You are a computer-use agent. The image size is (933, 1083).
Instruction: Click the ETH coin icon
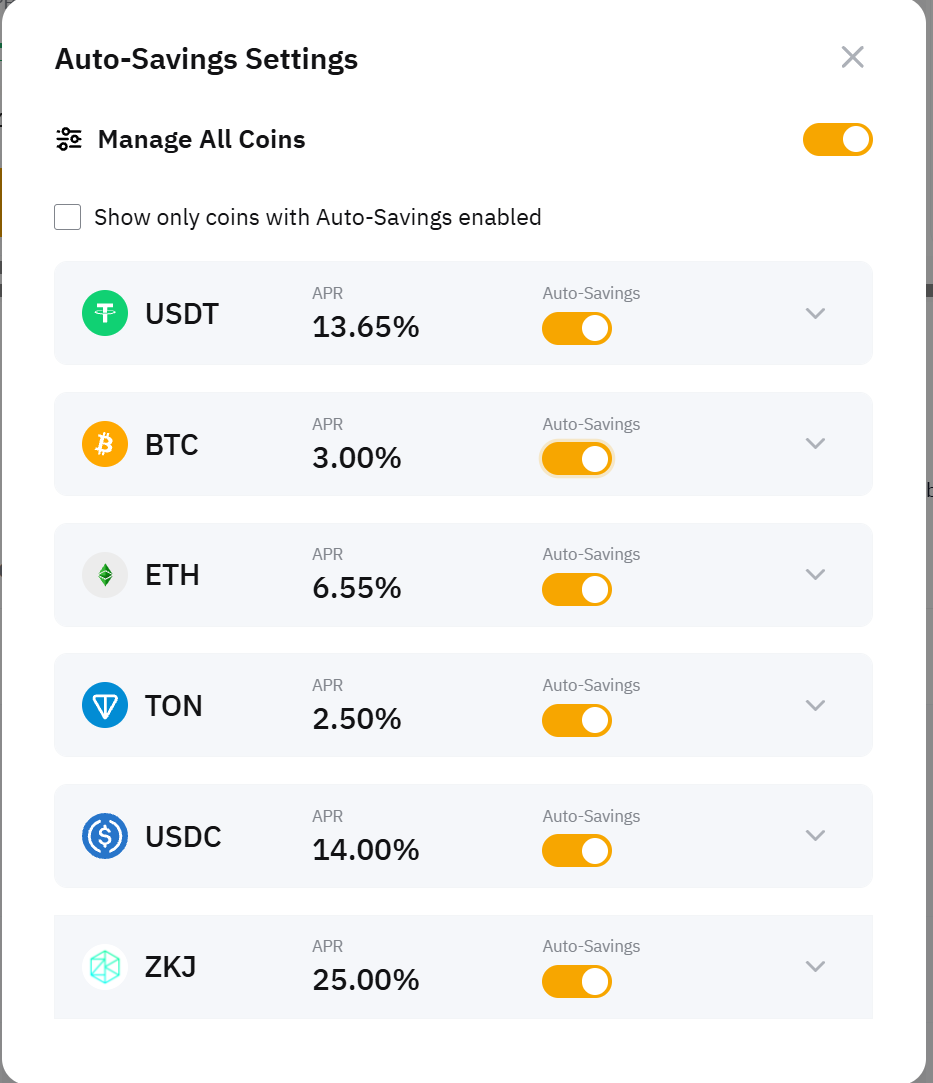tap(105, 575)
